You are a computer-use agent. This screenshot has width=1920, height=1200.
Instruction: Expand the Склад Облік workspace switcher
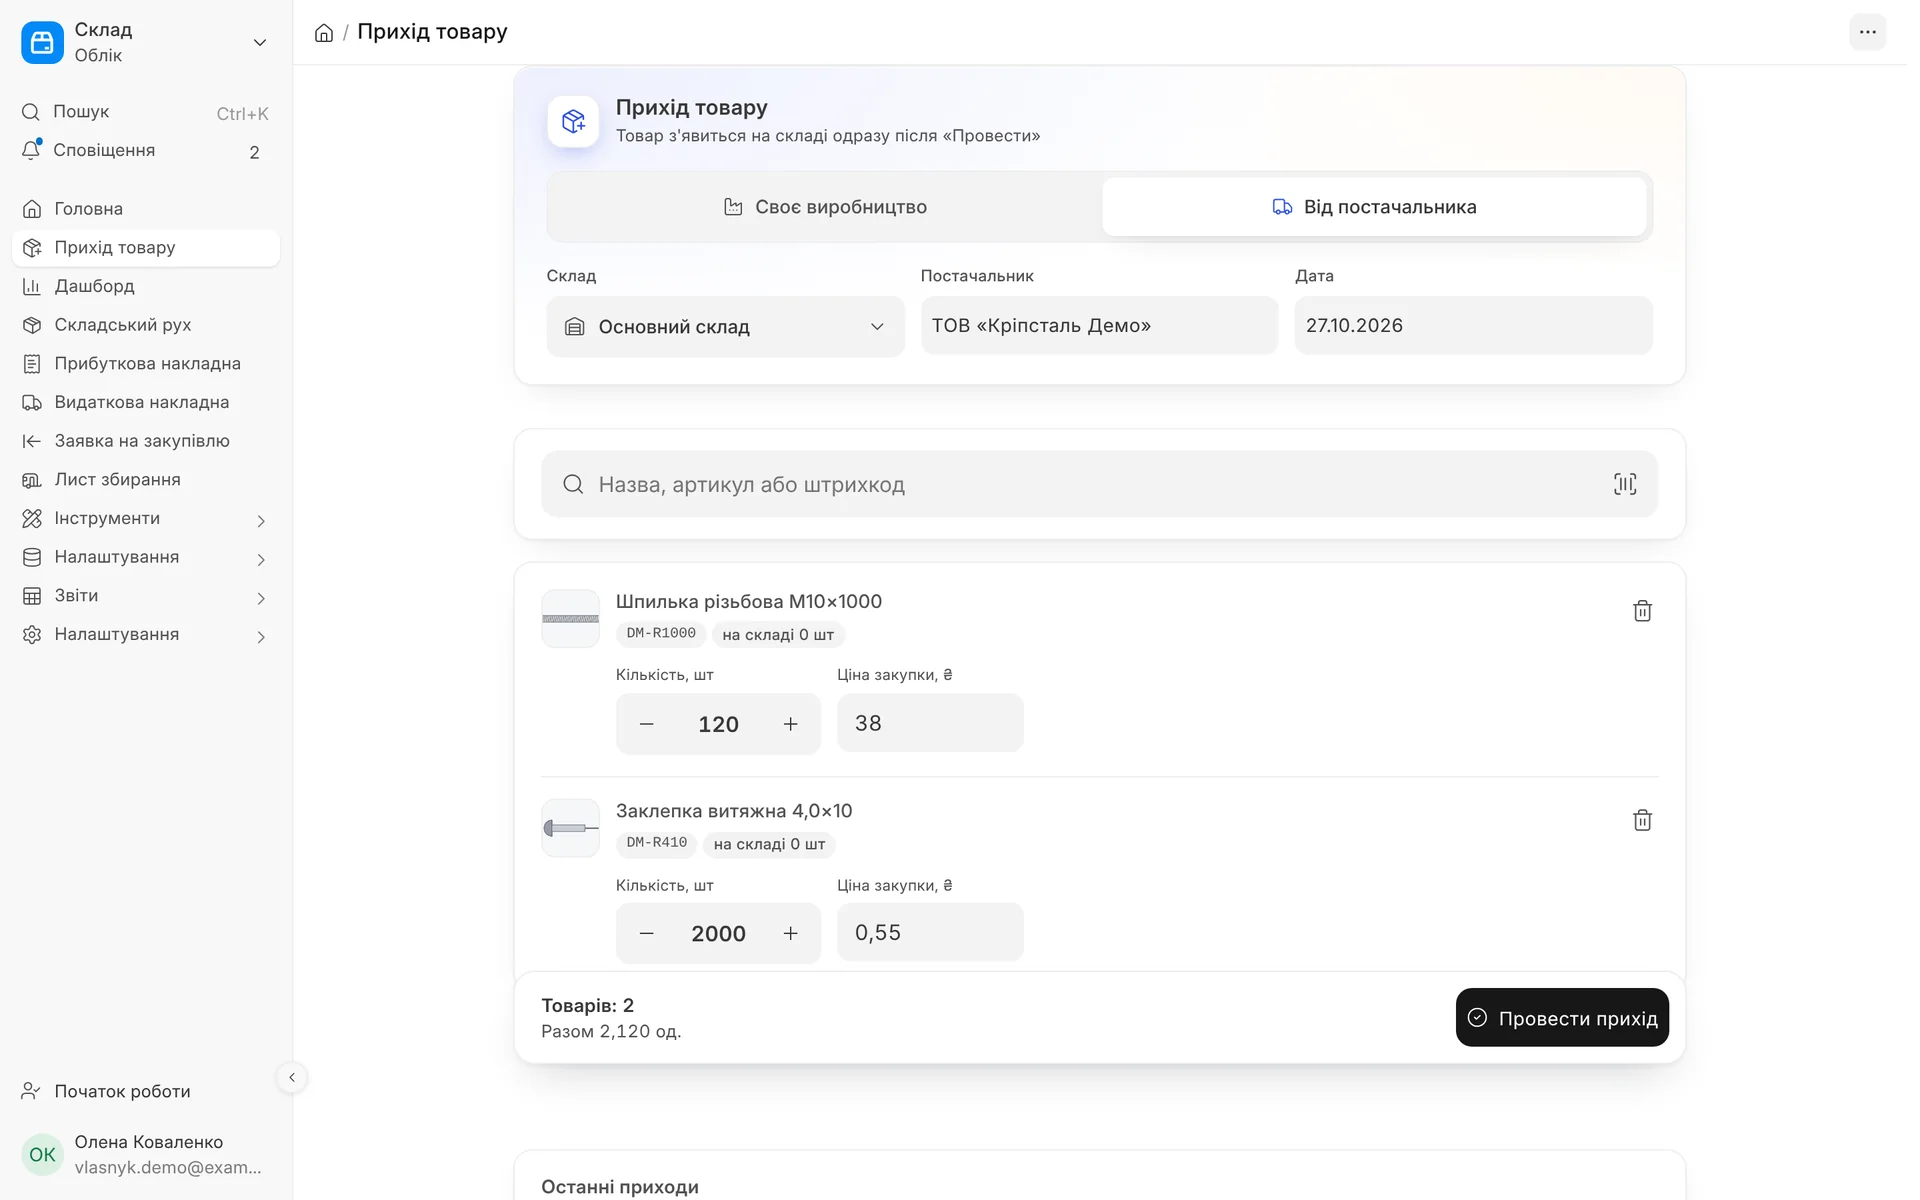[x=146, y=42]
